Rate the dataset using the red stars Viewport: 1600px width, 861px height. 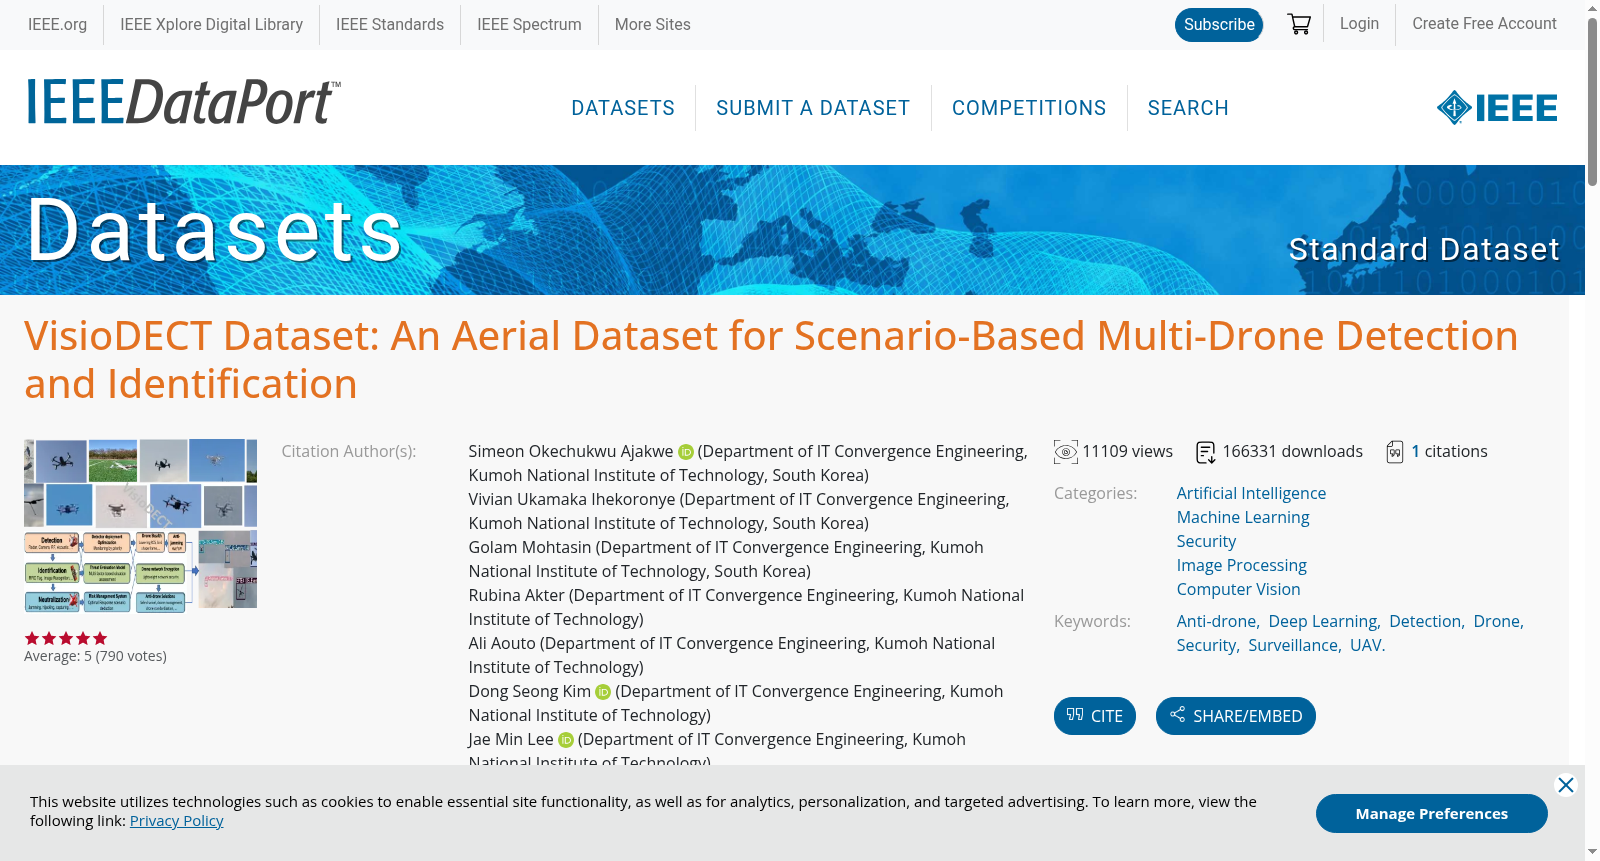(x=66, y=638)
